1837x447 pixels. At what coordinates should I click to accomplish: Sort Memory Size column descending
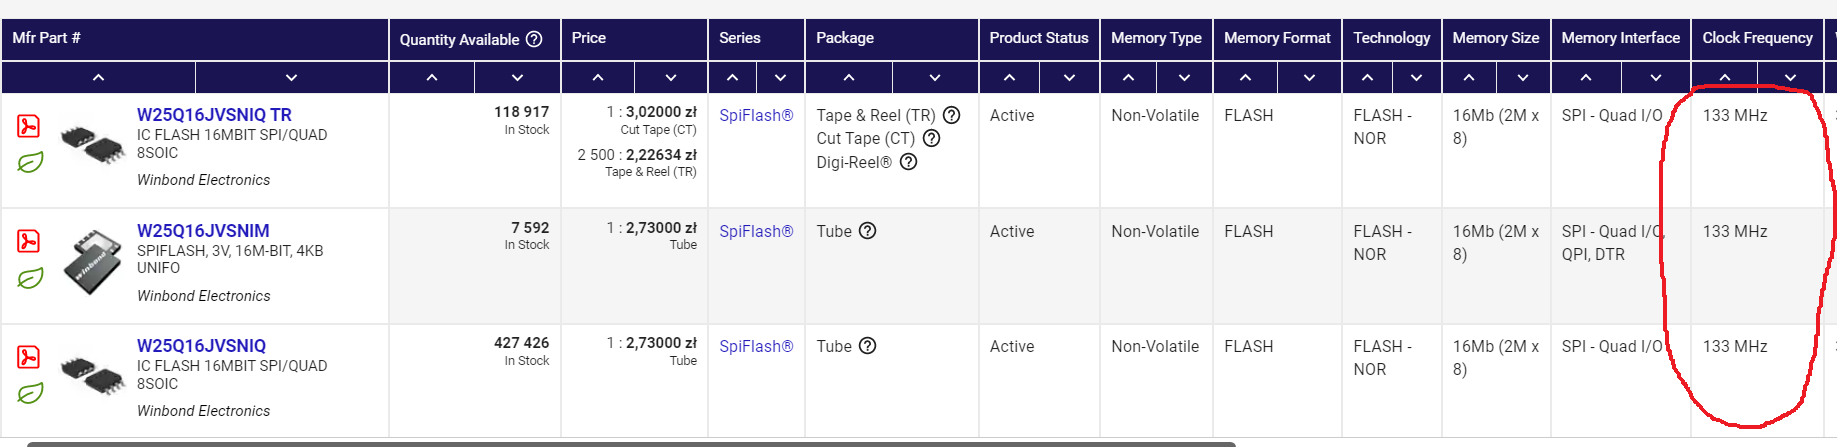coord(1522,77)
